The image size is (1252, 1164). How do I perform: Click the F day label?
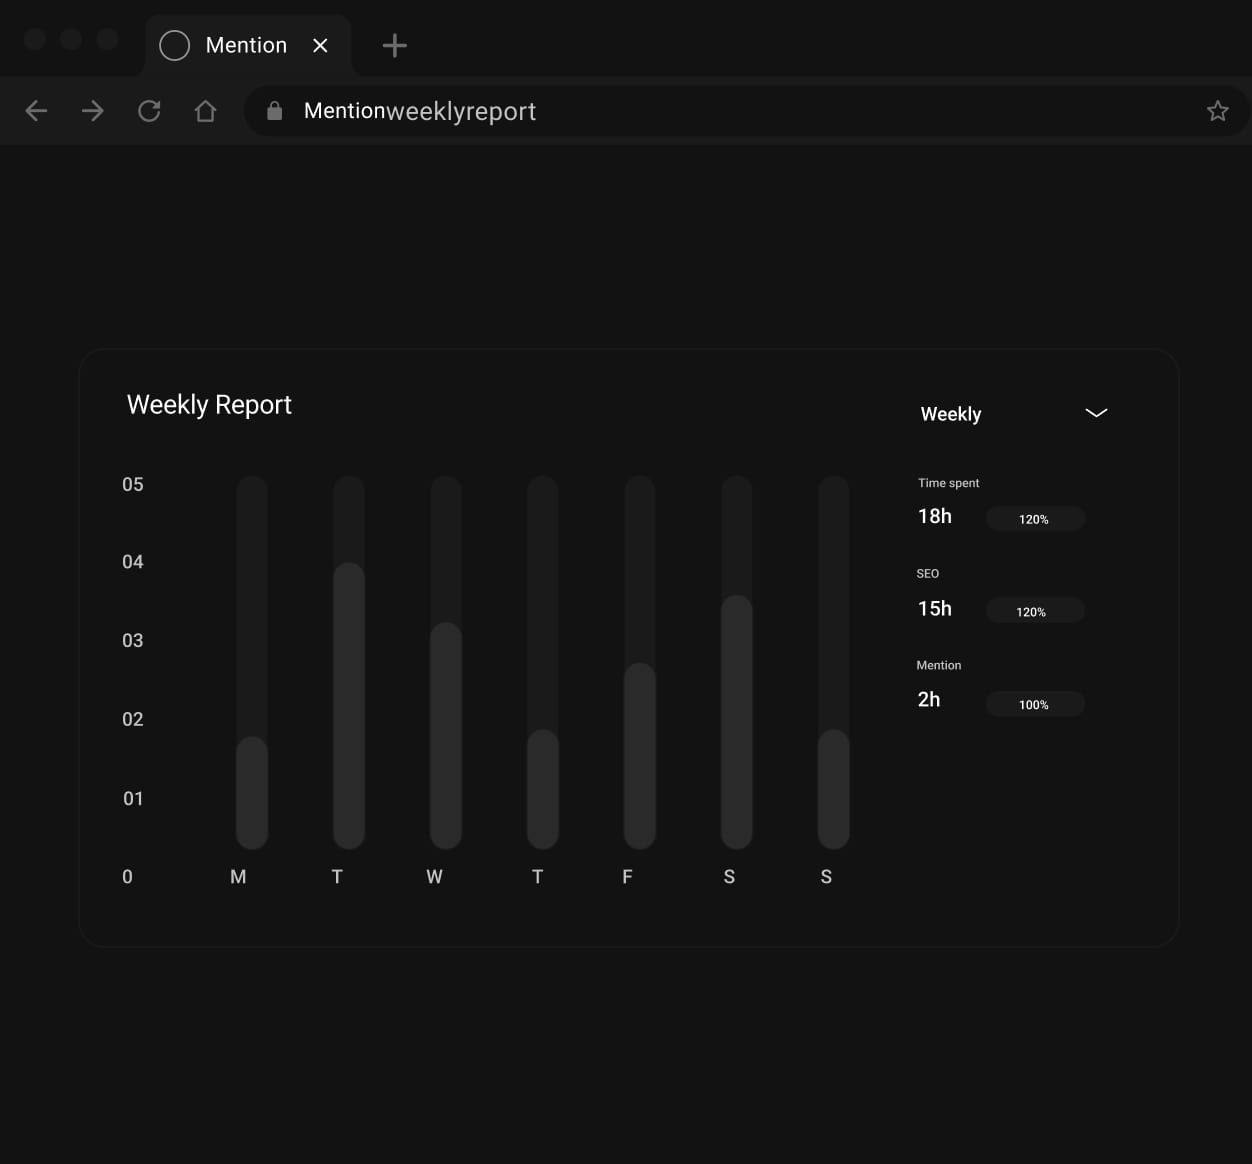click(x=627, y=876)
